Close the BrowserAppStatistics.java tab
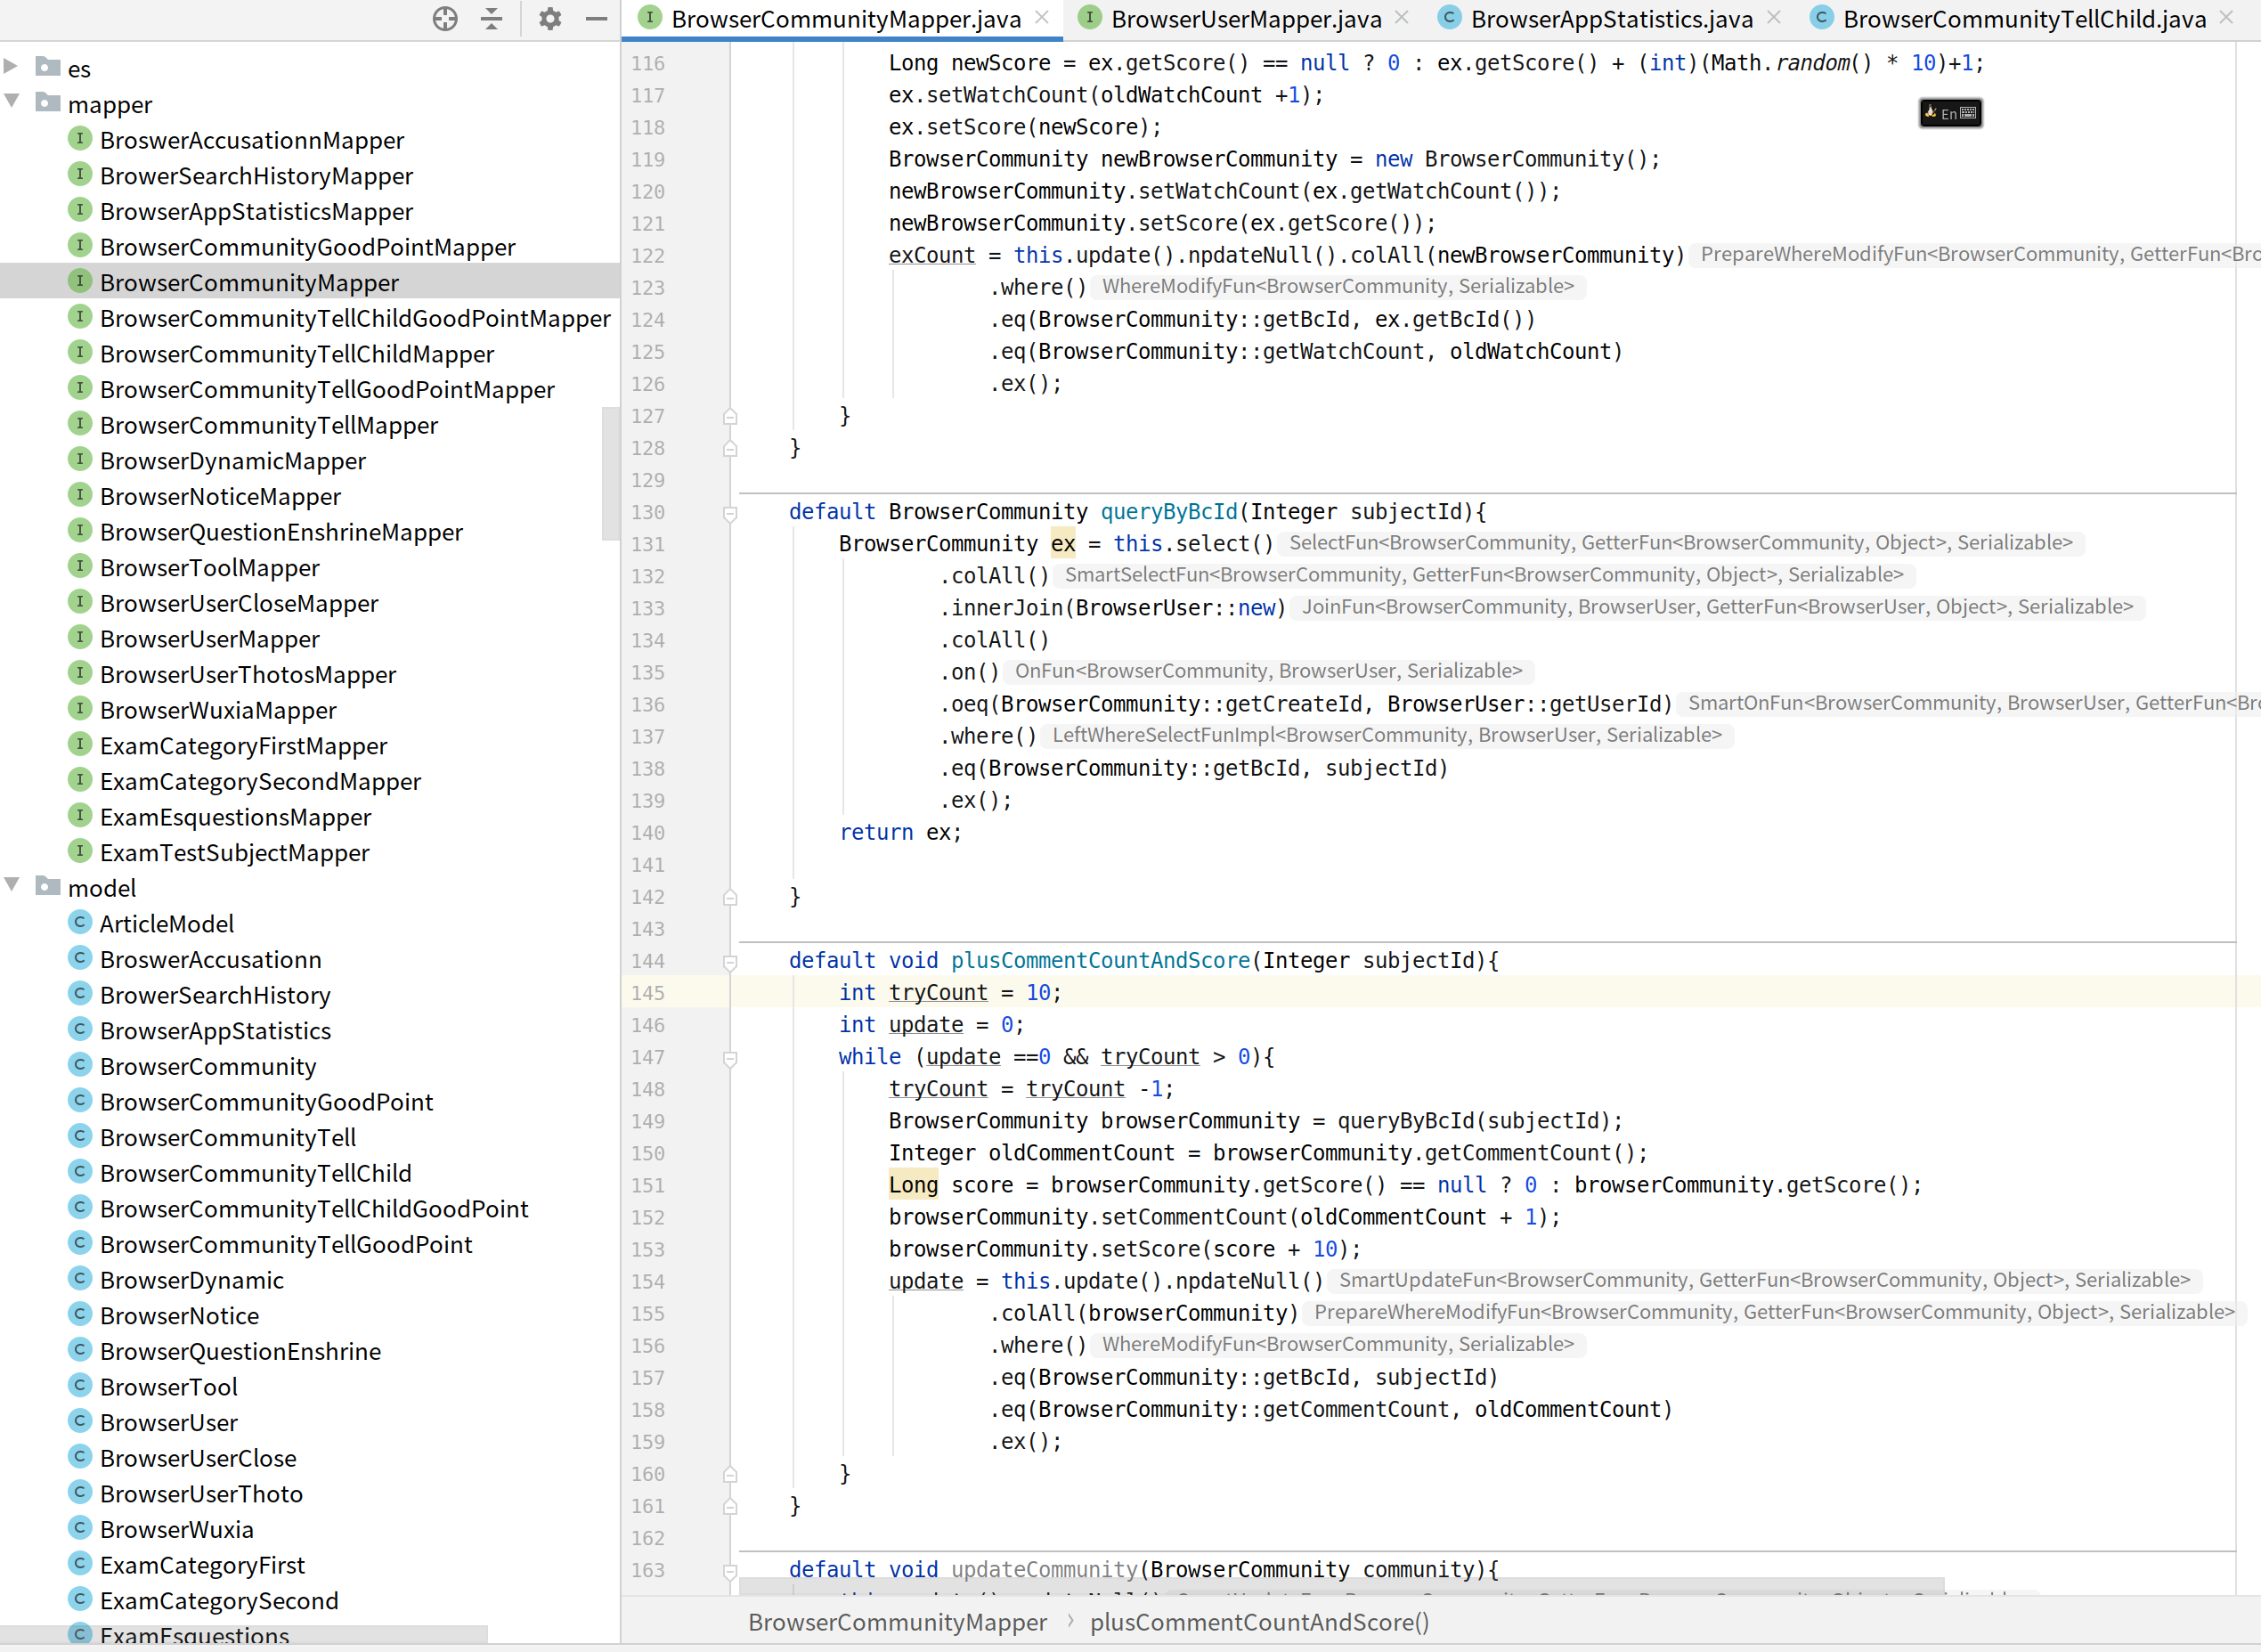Viewport: 2261px width, 1652px height. pos(1774,18)
